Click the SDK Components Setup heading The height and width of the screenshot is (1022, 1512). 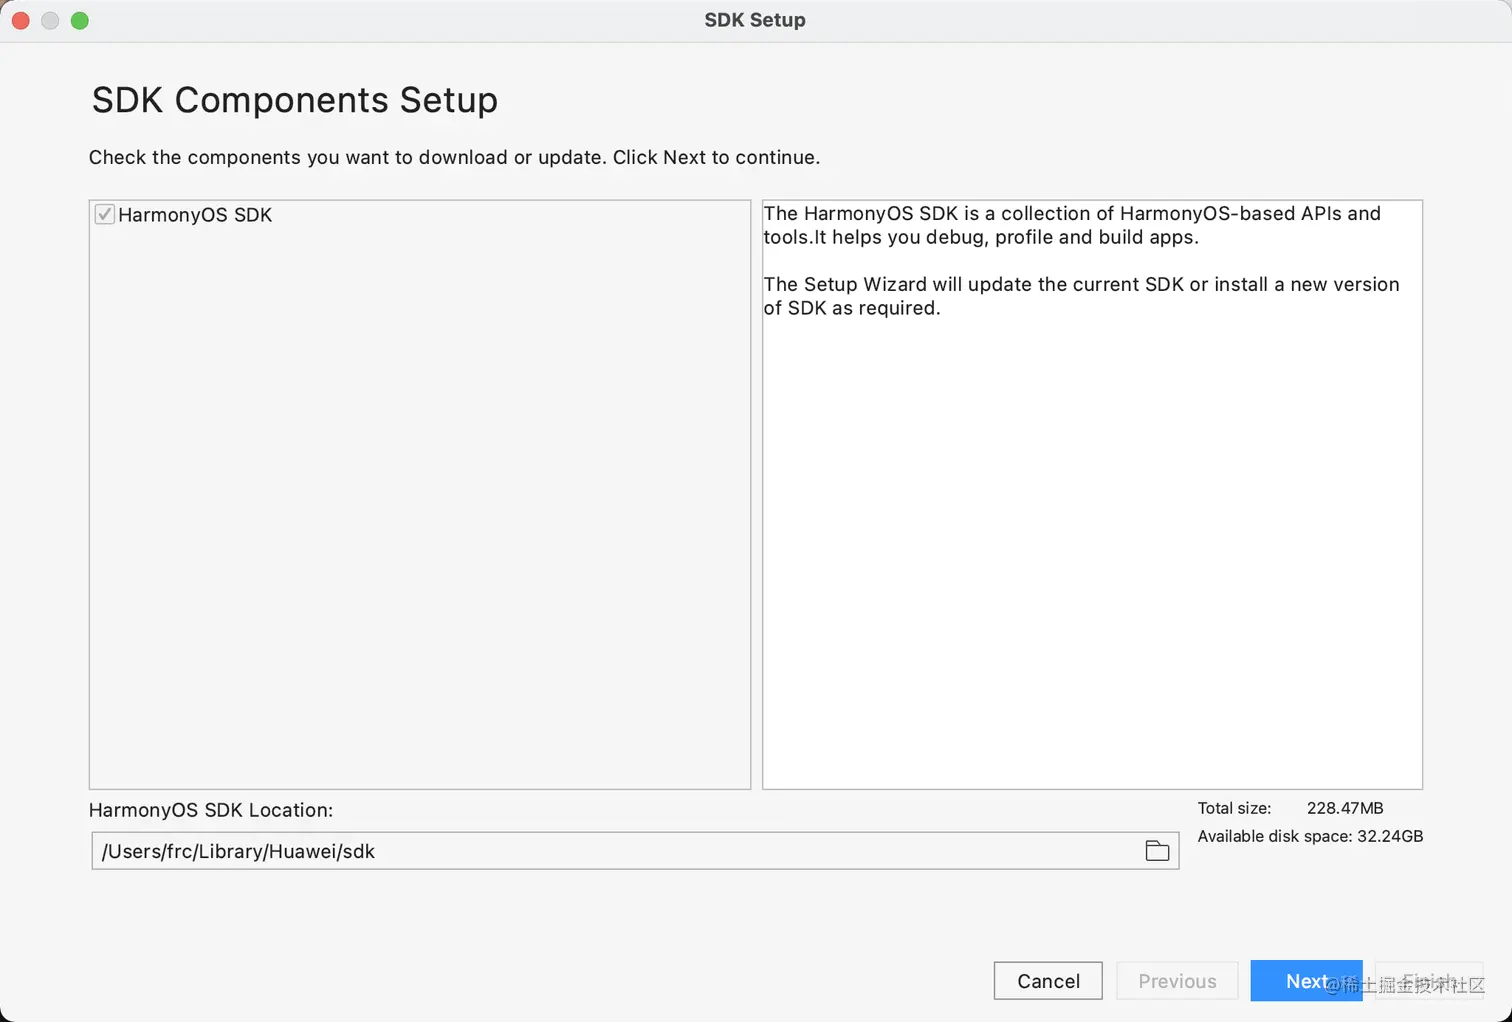pyautogui.click(x=294, y=100)
